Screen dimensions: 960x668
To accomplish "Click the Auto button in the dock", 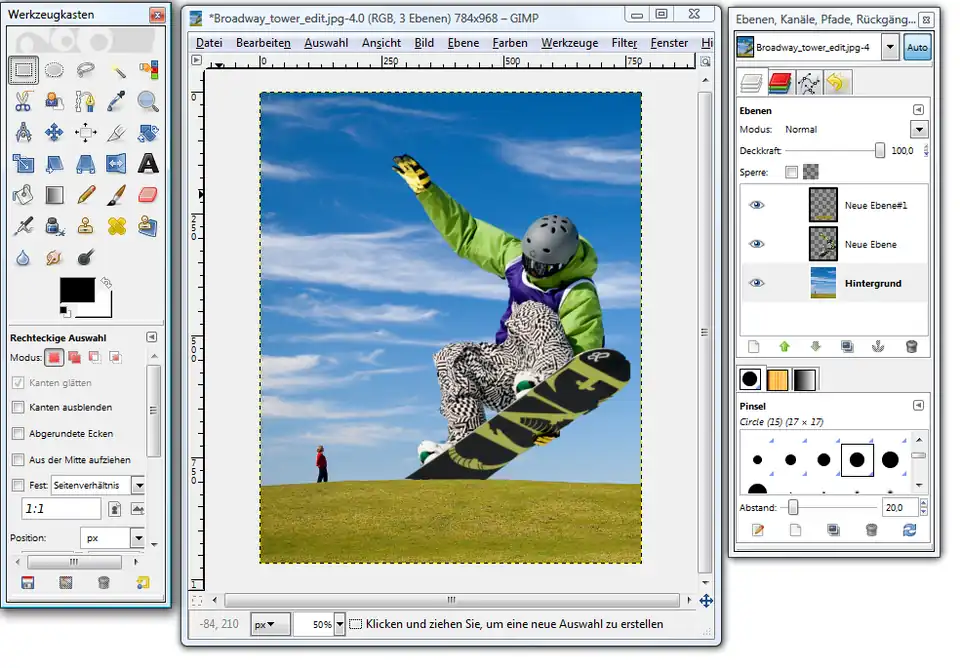I will coord(917,48).
